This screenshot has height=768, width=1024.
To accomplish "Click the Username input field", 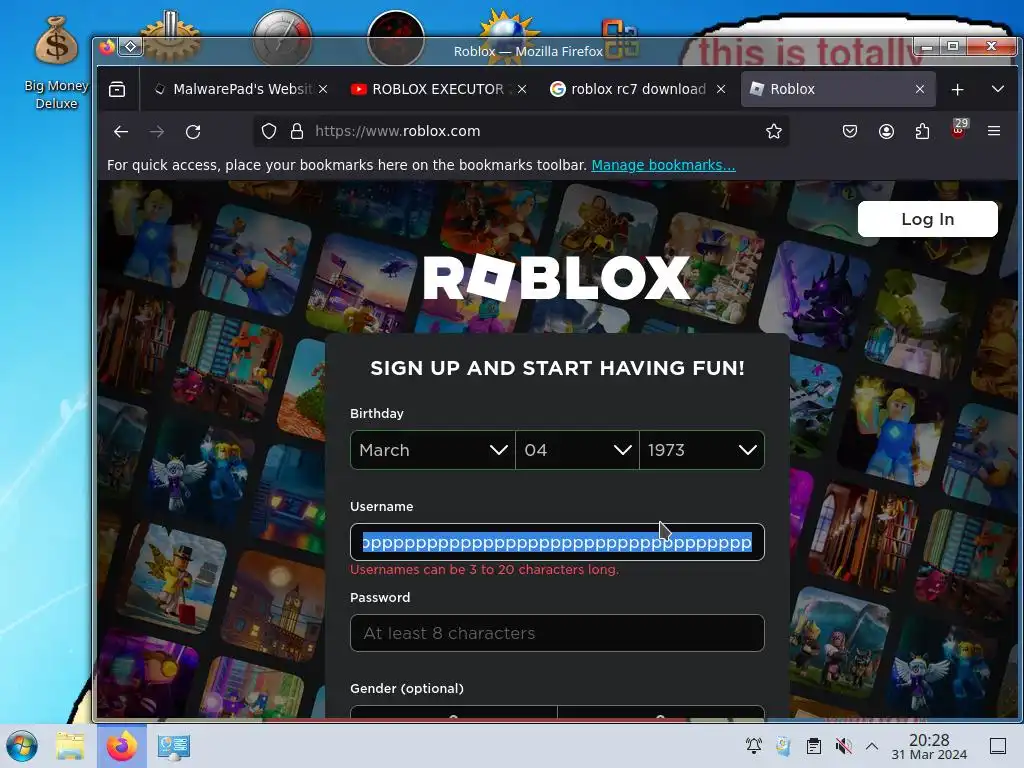I will click(557, 542).
